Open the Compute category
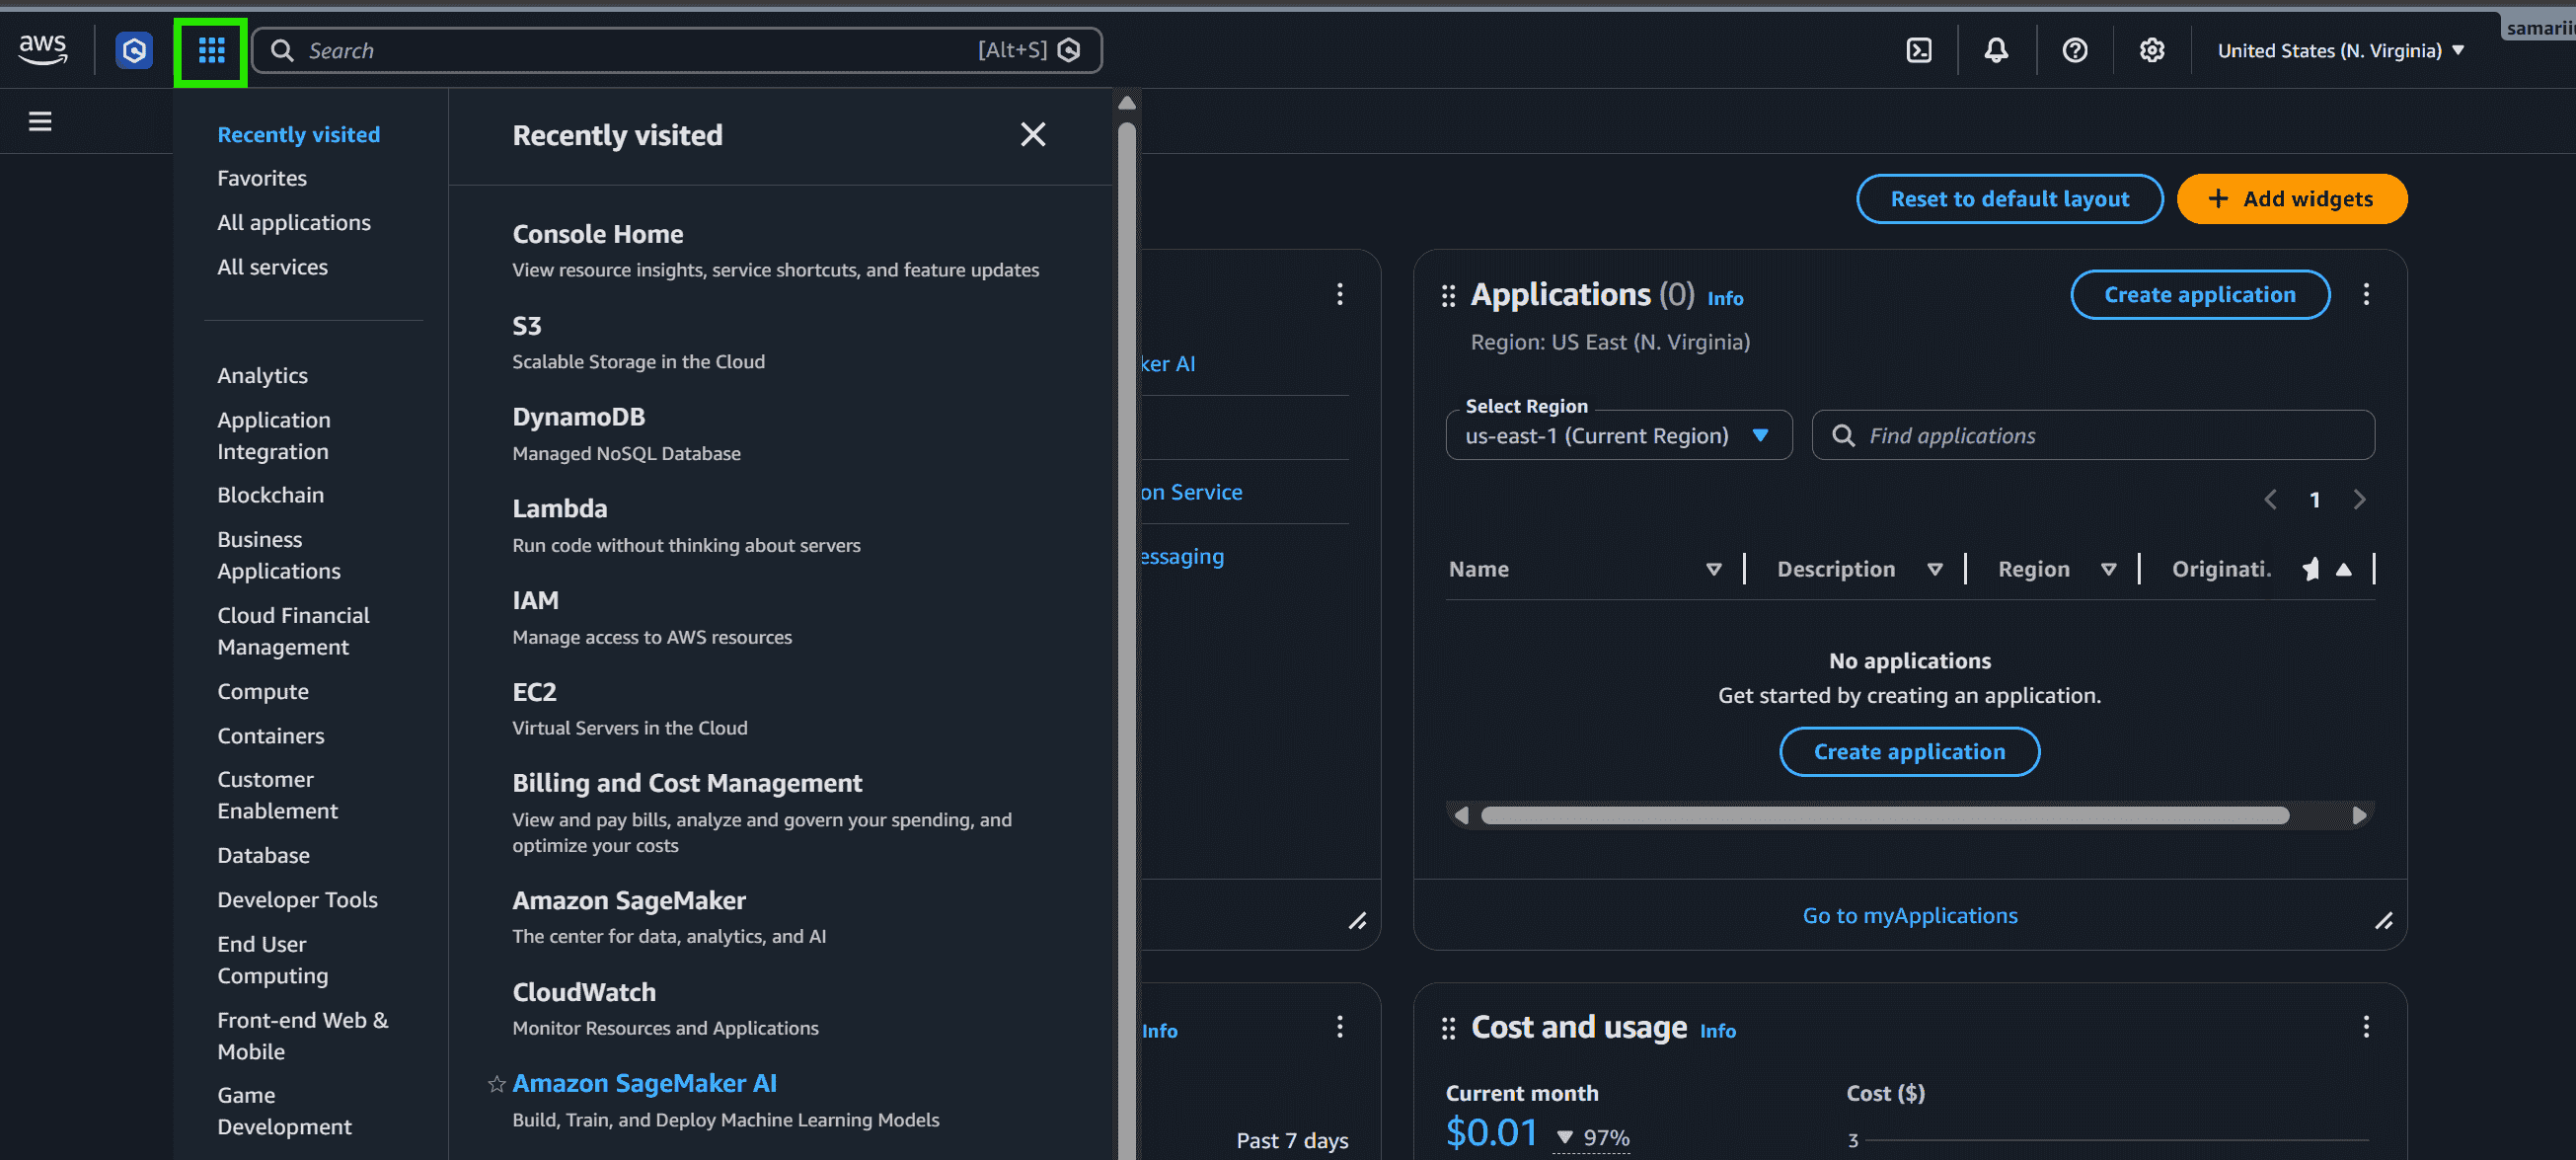2576x1160 pixels. (x=263, y=691)
